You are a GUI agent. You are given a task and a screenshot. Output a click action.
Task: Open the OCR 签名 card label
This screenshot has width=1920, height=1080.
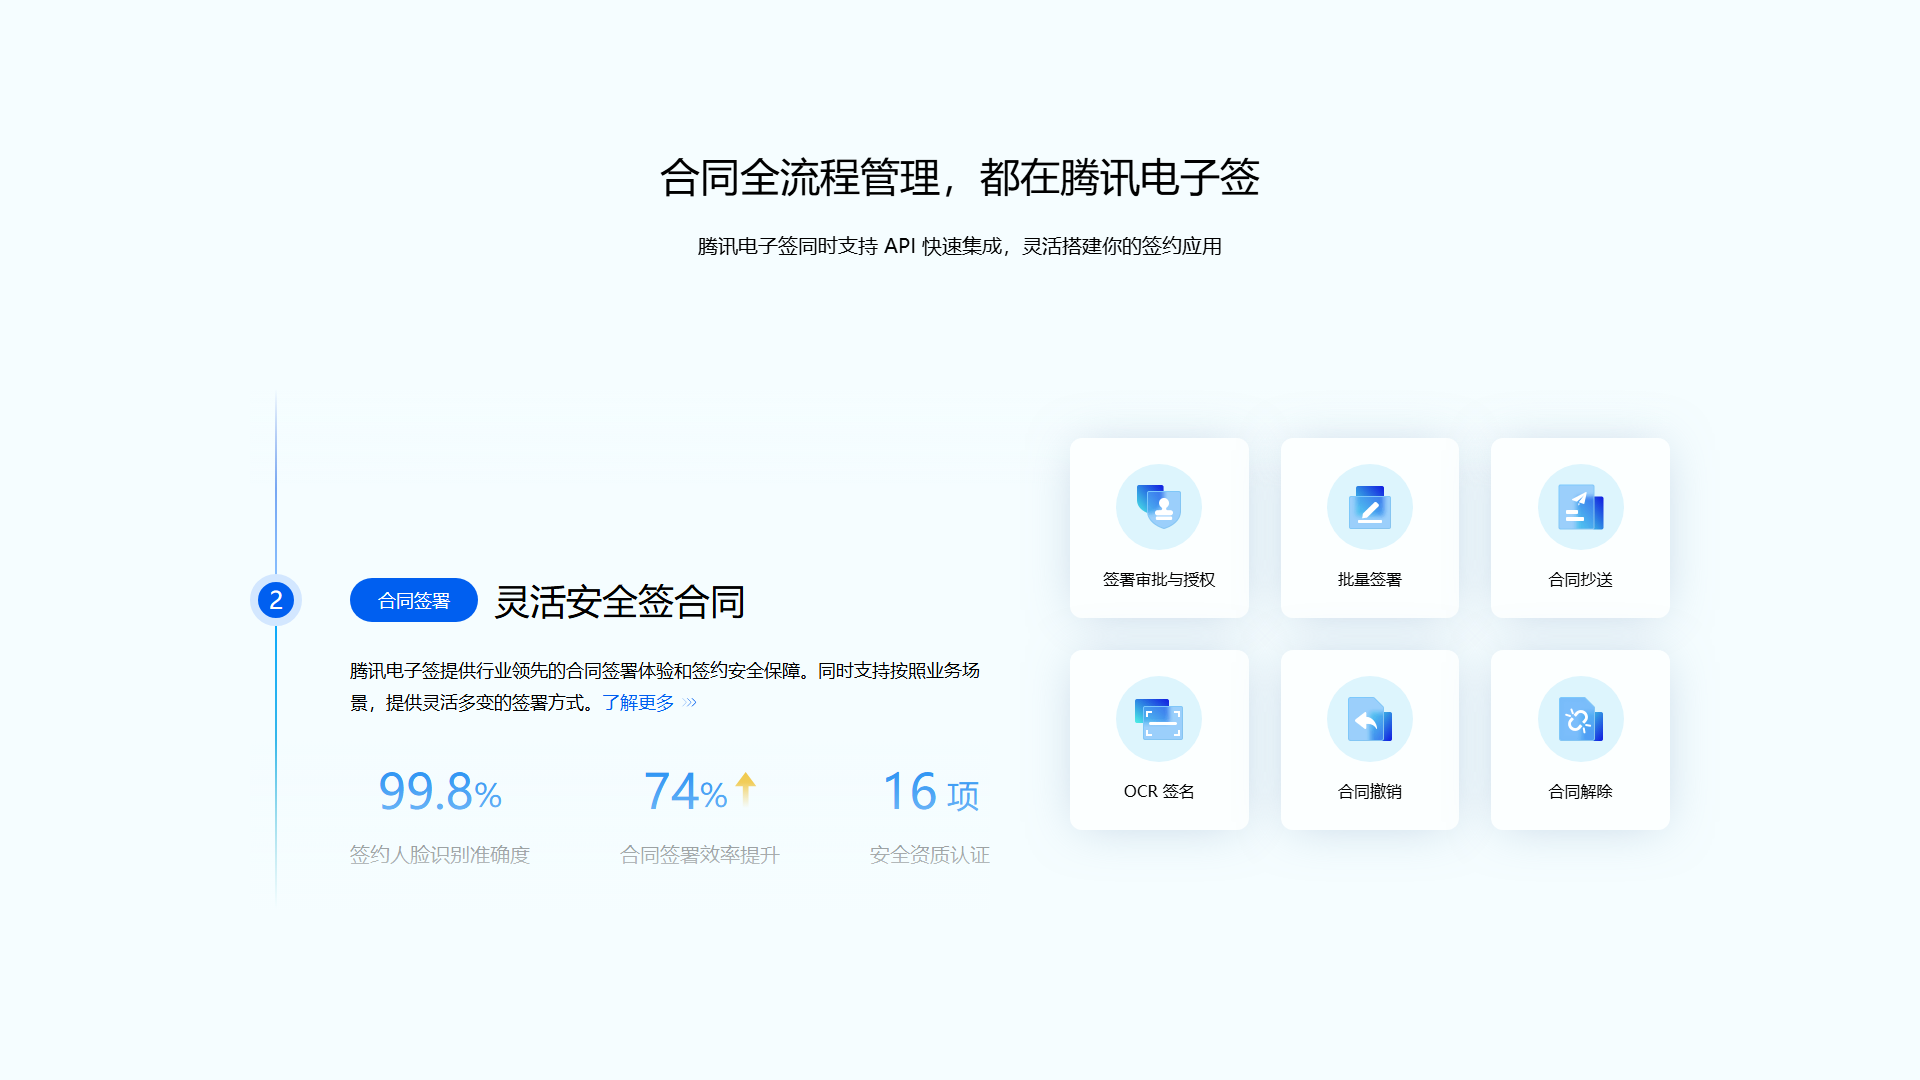1159,792
